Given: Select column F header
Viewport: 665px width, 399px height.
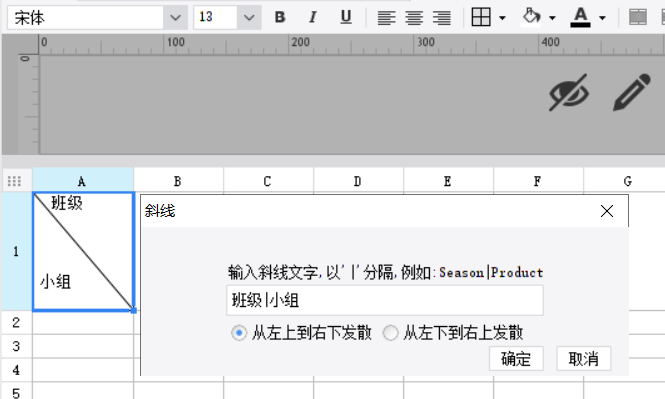Looking at the screenshot, I should [x=538, y=181].
